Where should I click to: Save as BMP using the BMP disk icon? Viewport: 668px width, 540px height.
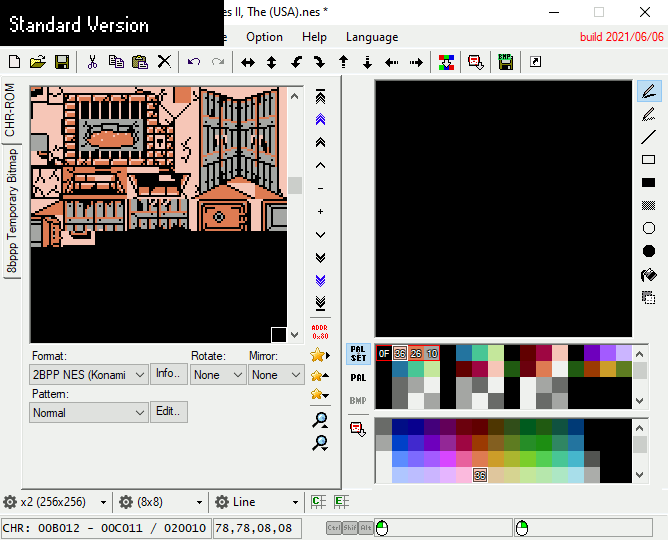click(x=505, y=63)
